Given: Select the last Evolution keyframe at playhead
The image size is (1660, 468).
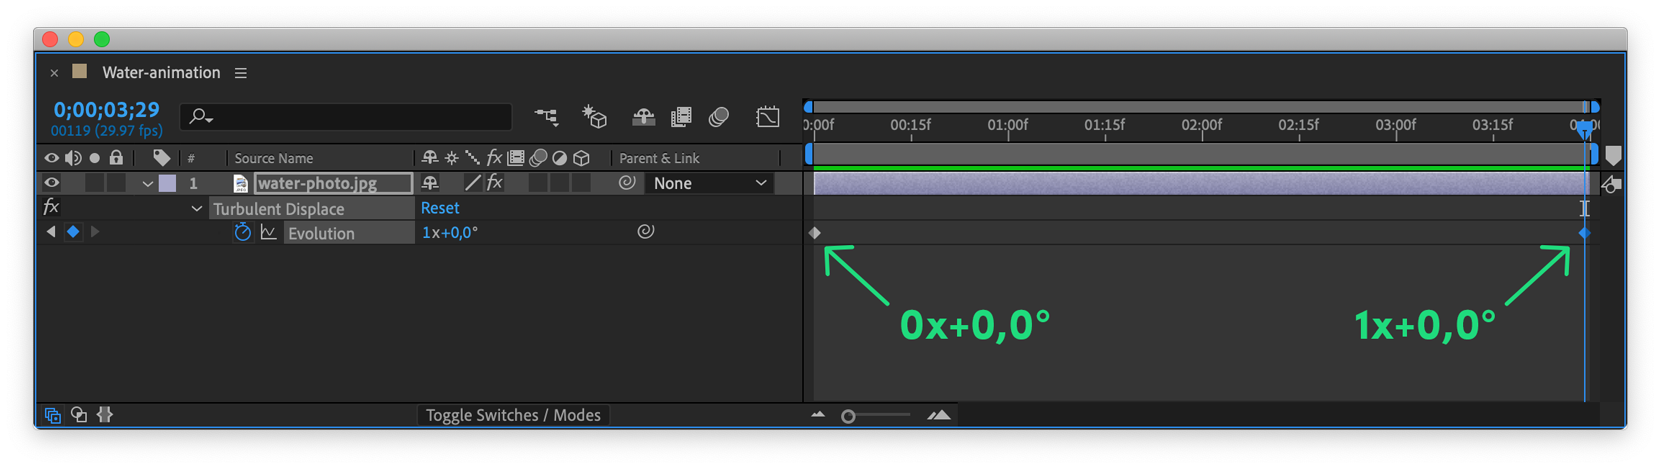Looking at the screenshot, I should point(1585,233).
